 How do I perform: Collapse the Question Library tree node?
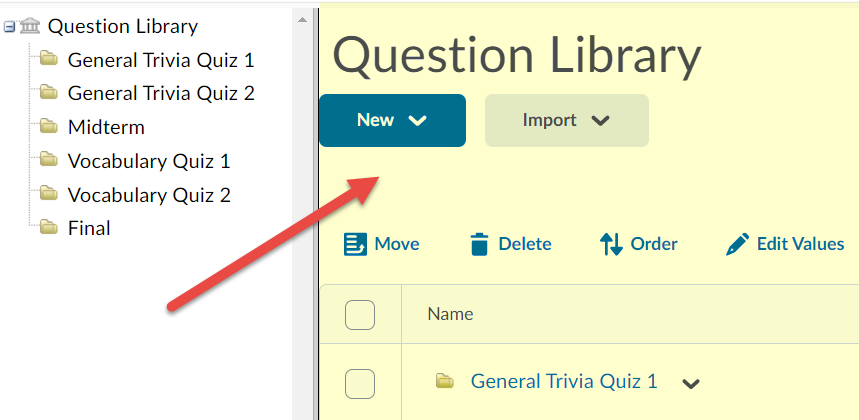point(9,27)
